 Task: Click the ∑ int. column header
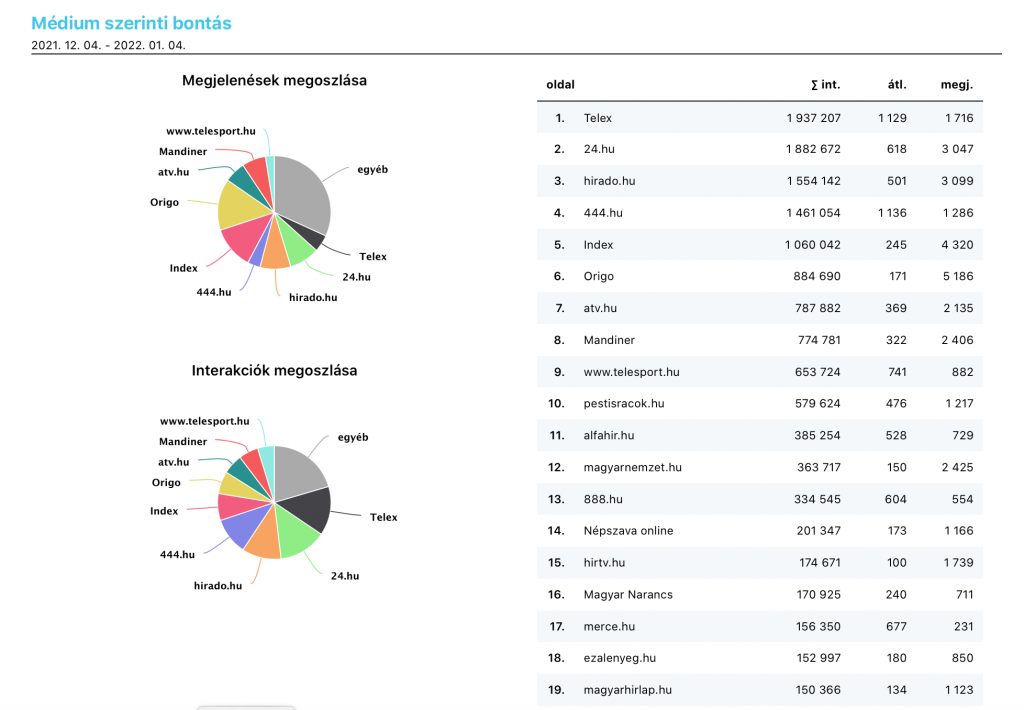pyautogui.click(x=825, y=84)
